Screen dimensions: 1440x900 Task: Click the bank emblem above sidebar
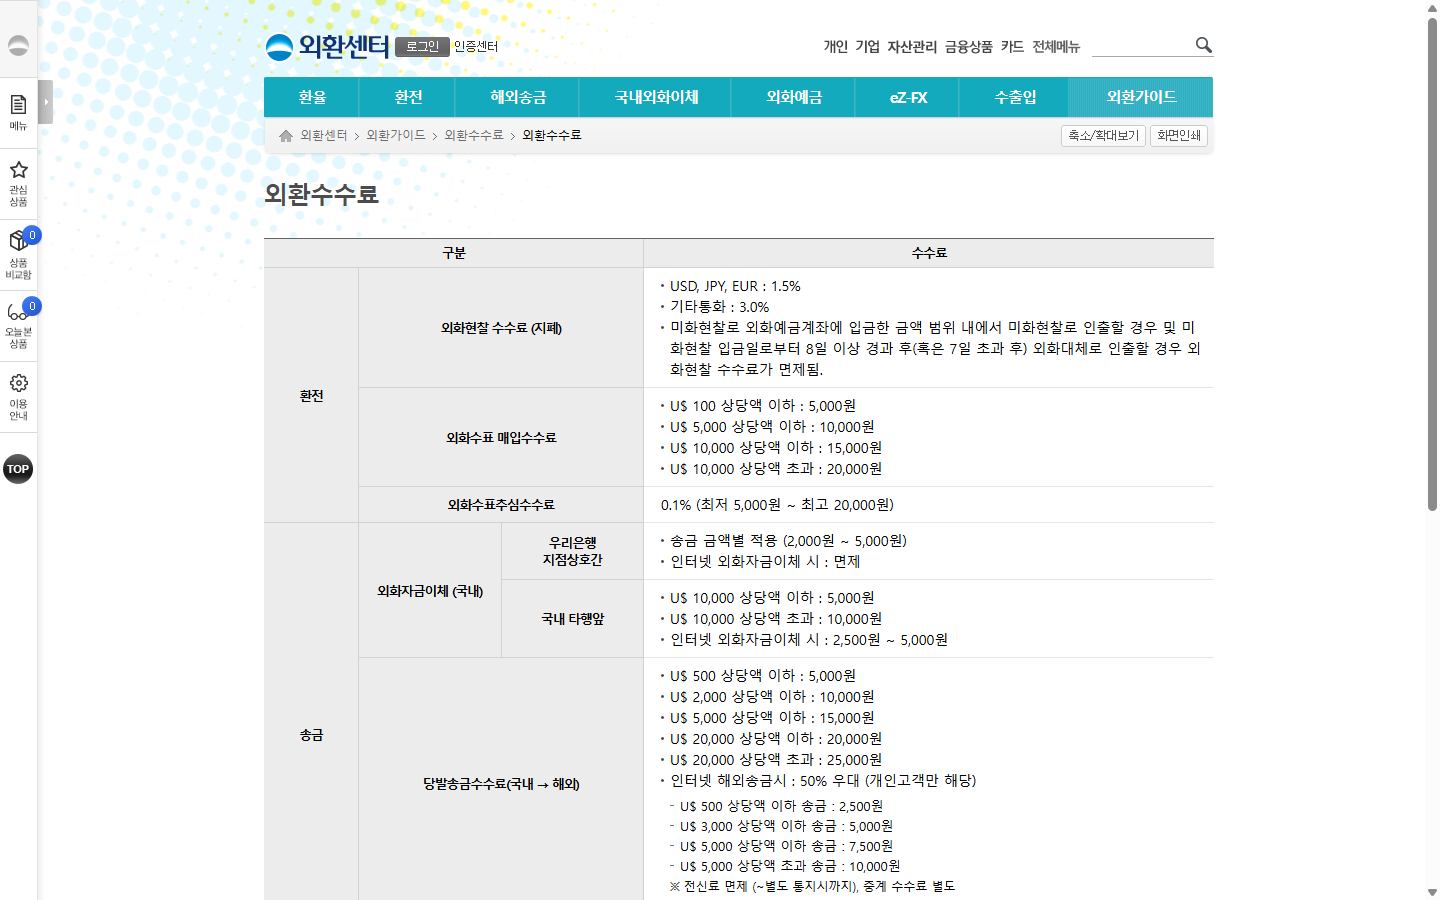coord(18,45)
